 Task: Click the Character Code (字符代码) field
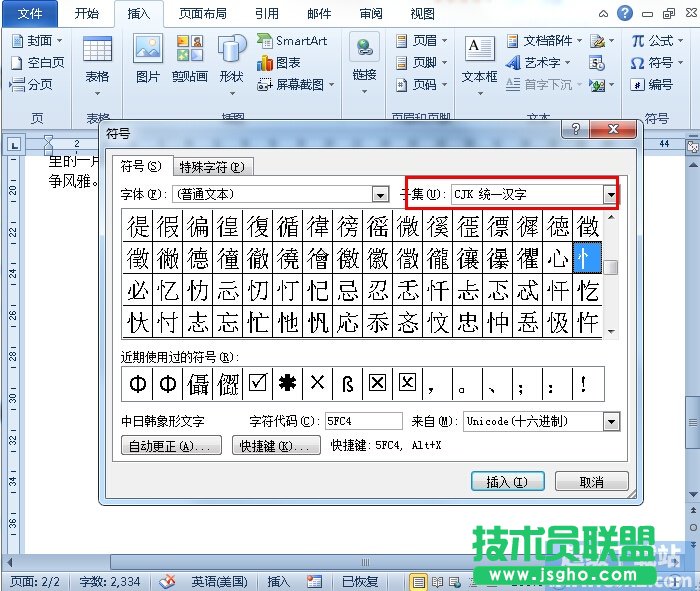coord(363,421)
